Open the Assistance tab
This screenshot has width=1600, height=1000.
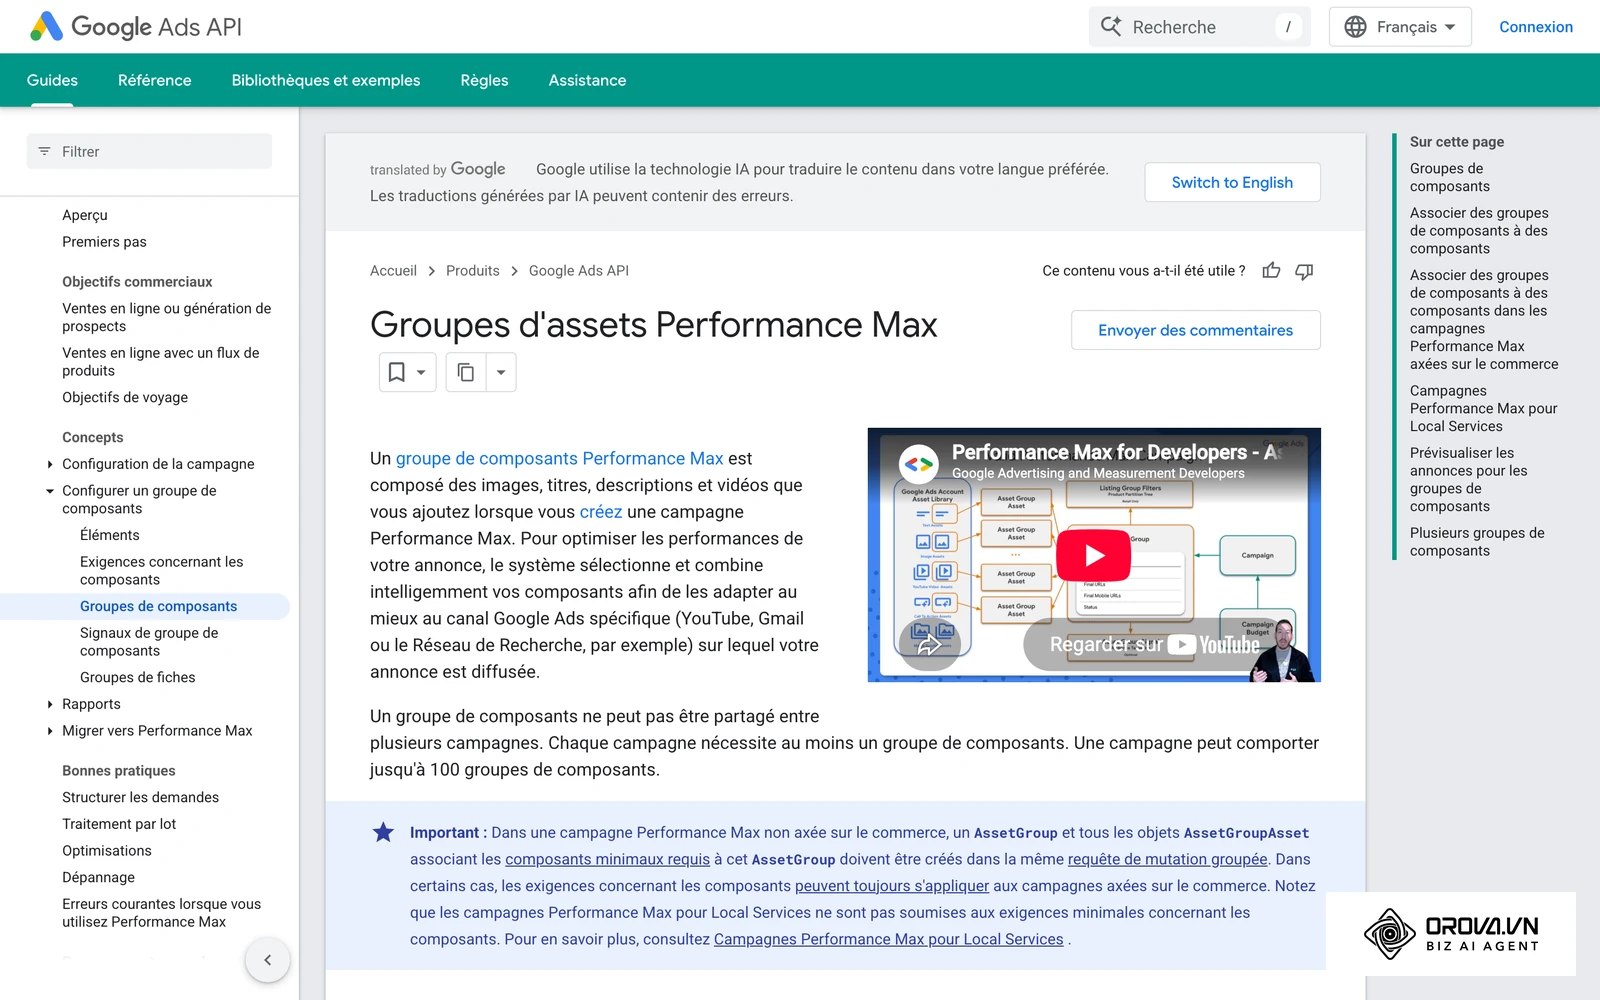[587, 80]
